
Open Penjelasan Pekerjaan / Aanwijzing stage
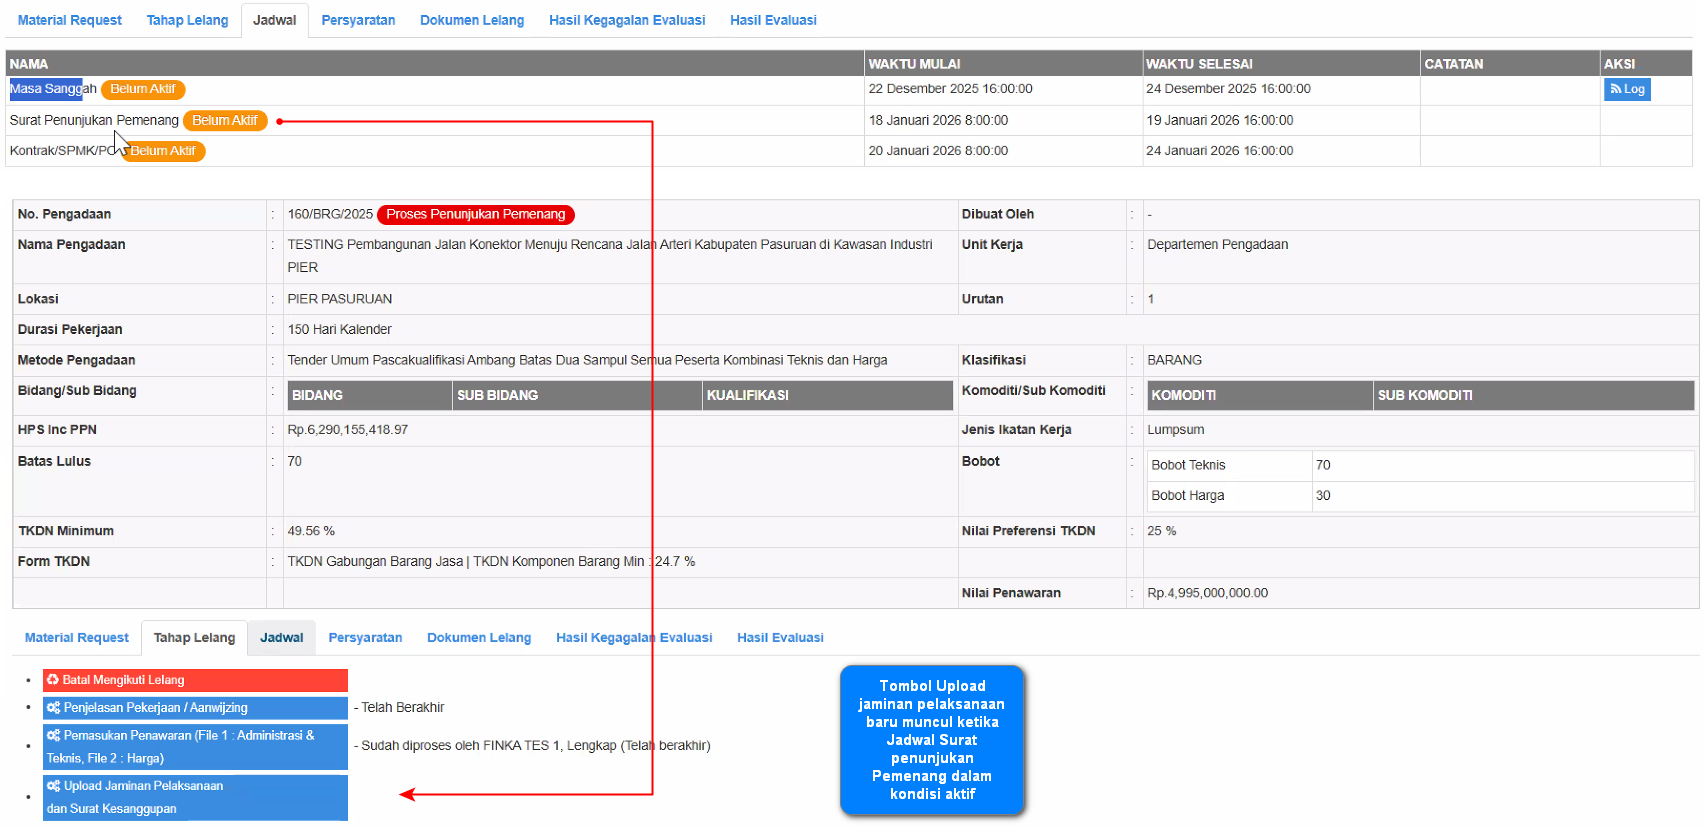tap(195, 708)
